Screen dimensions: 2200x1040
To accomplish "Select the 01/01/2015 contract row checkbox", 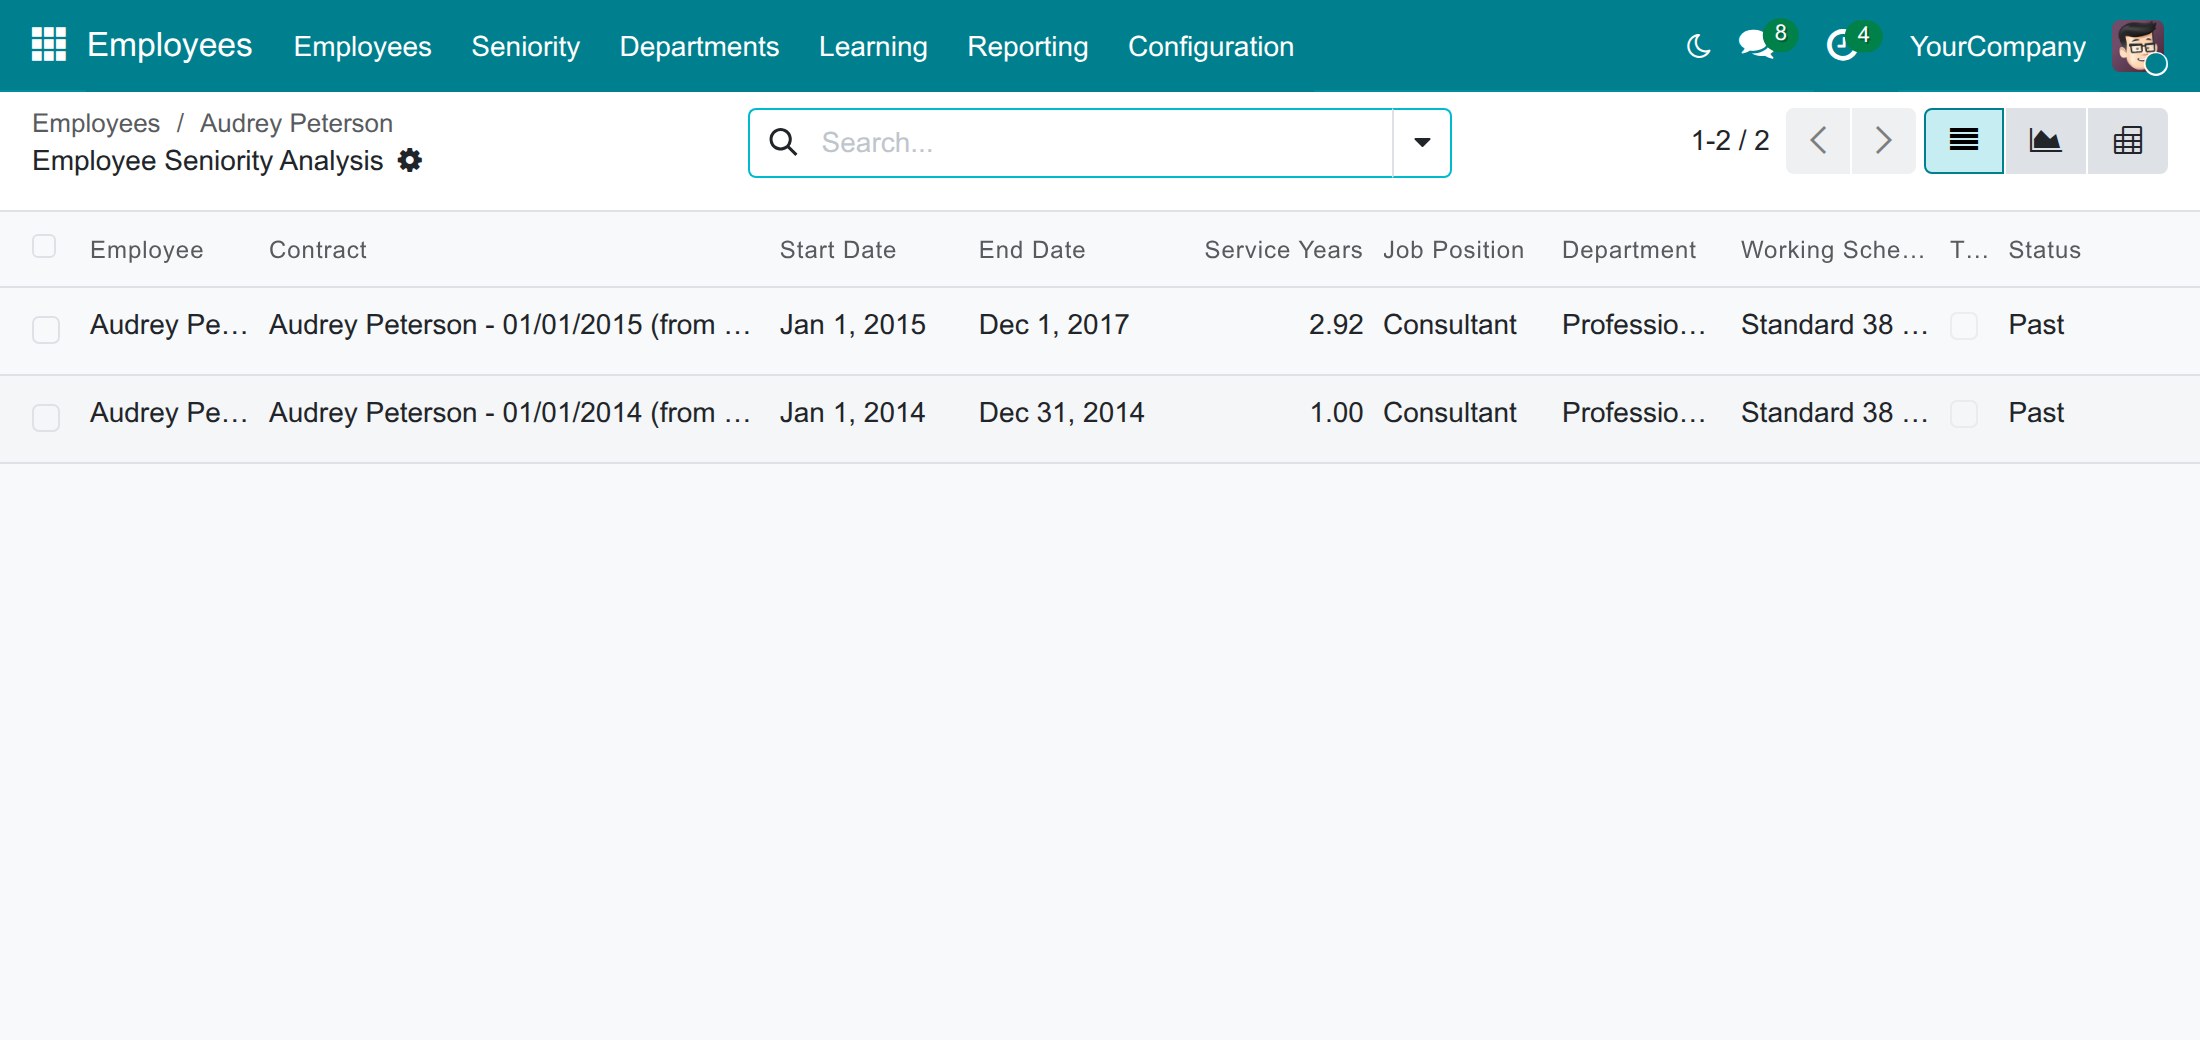I will (46, 329).
